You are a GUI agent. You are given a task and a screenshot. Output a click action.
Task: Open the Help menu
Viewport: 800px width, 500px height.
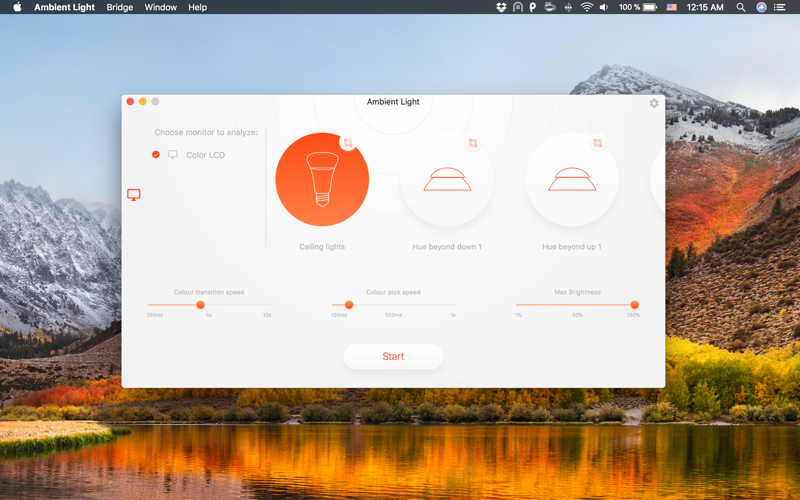(197, 7)
